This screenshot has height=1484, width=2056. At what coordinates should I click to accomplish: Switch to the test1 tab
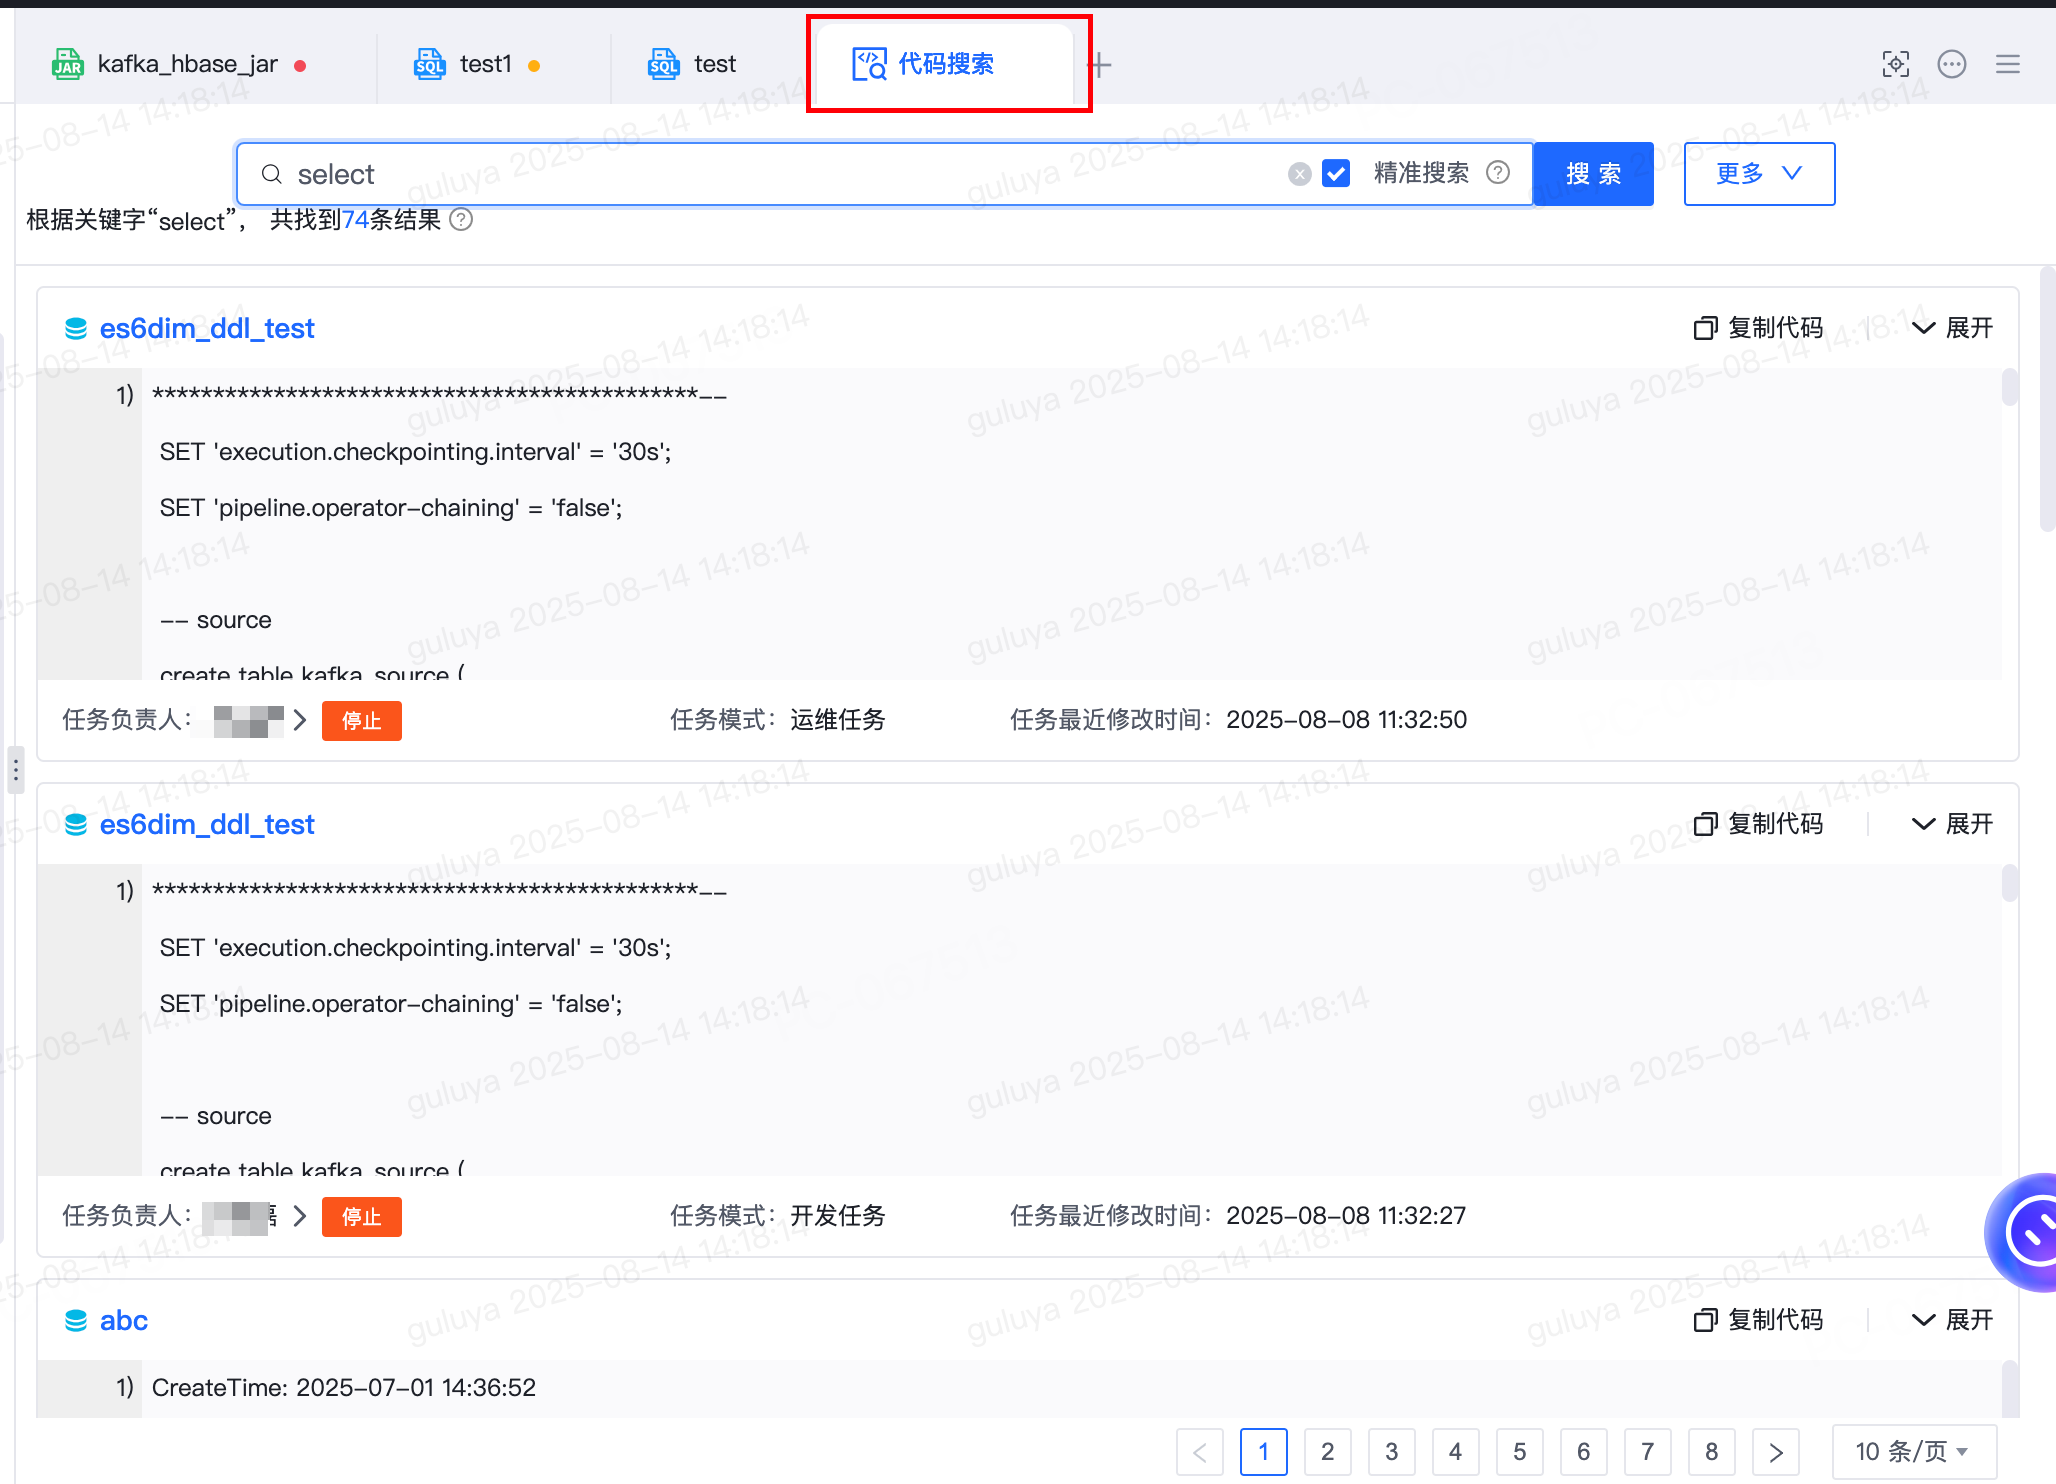coord(485,65)
